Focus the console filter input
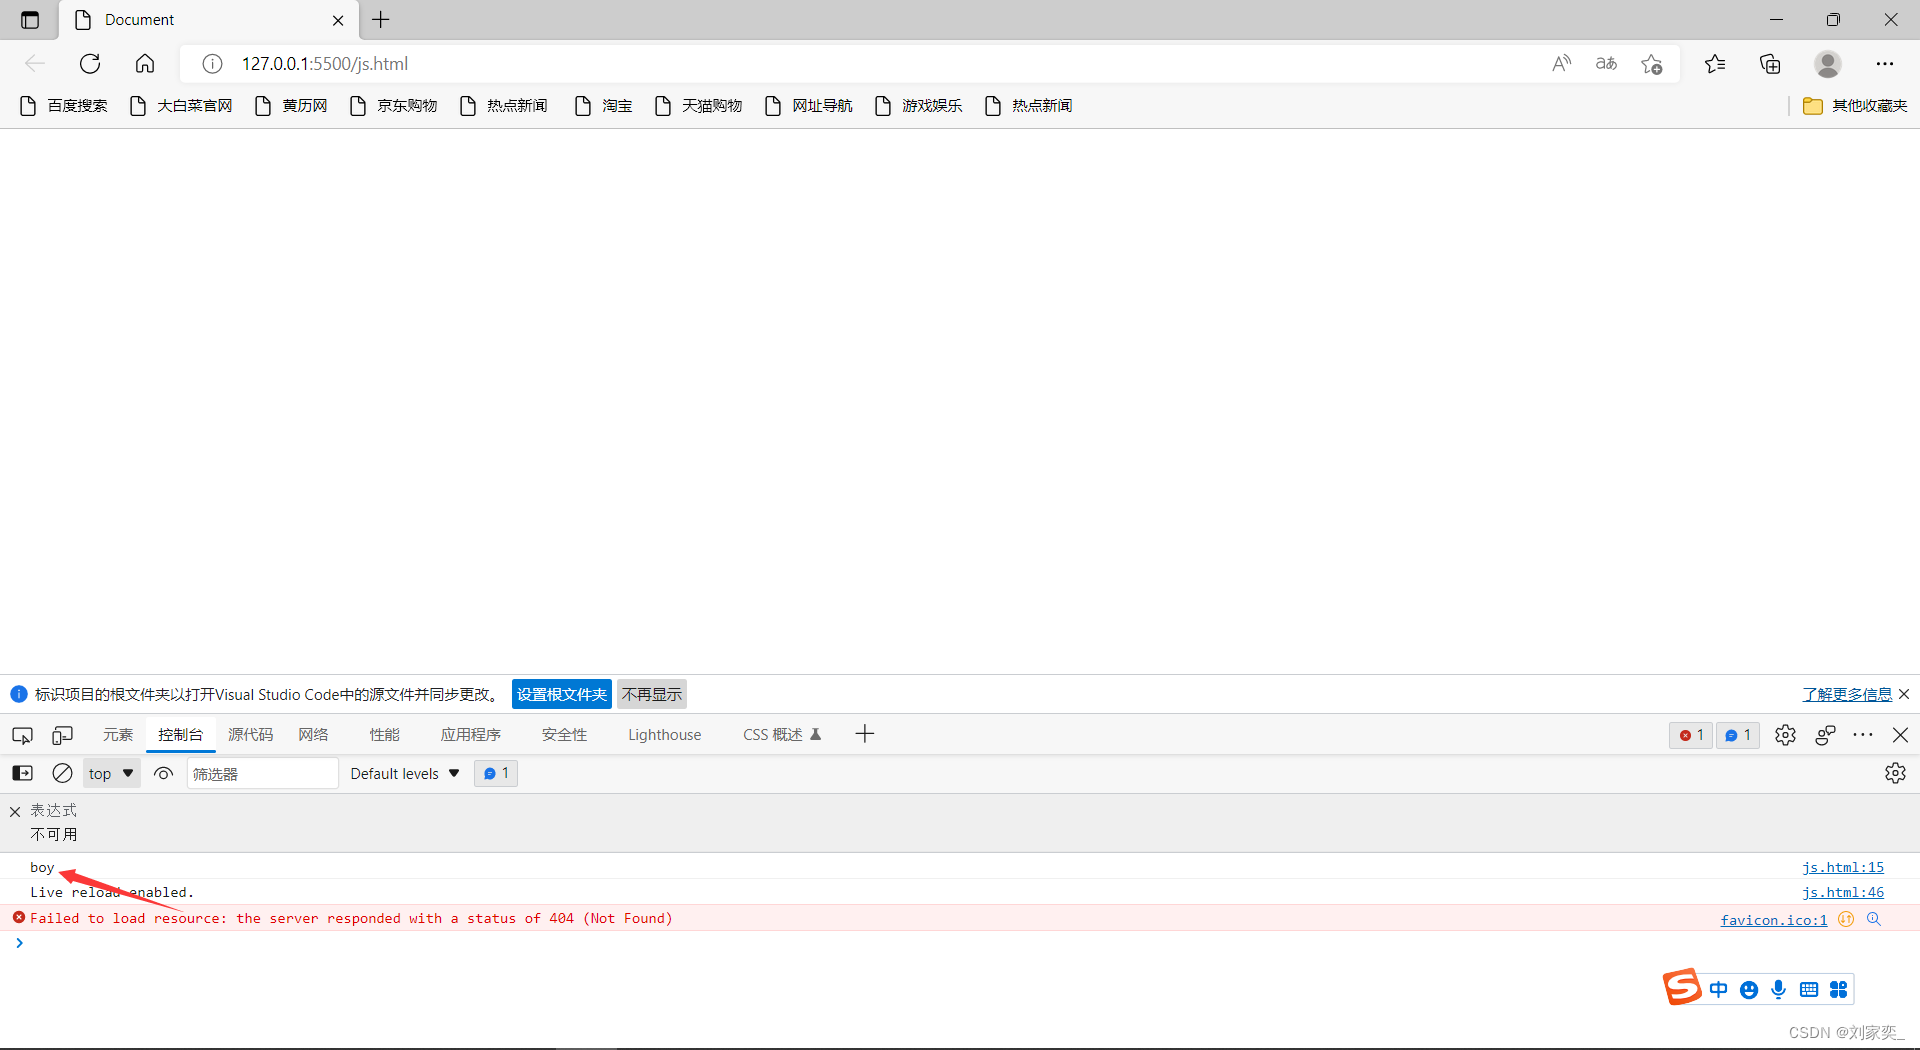This screenshot has height=1050, width=1920. [x=263, y=773]
